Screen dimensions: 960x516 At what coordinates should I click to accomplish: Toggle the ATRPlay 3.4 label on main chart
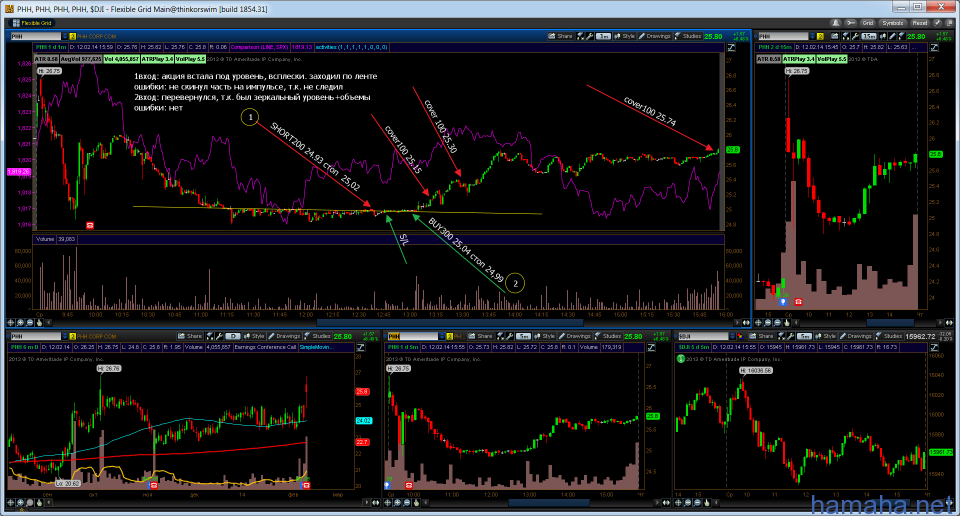157,59
